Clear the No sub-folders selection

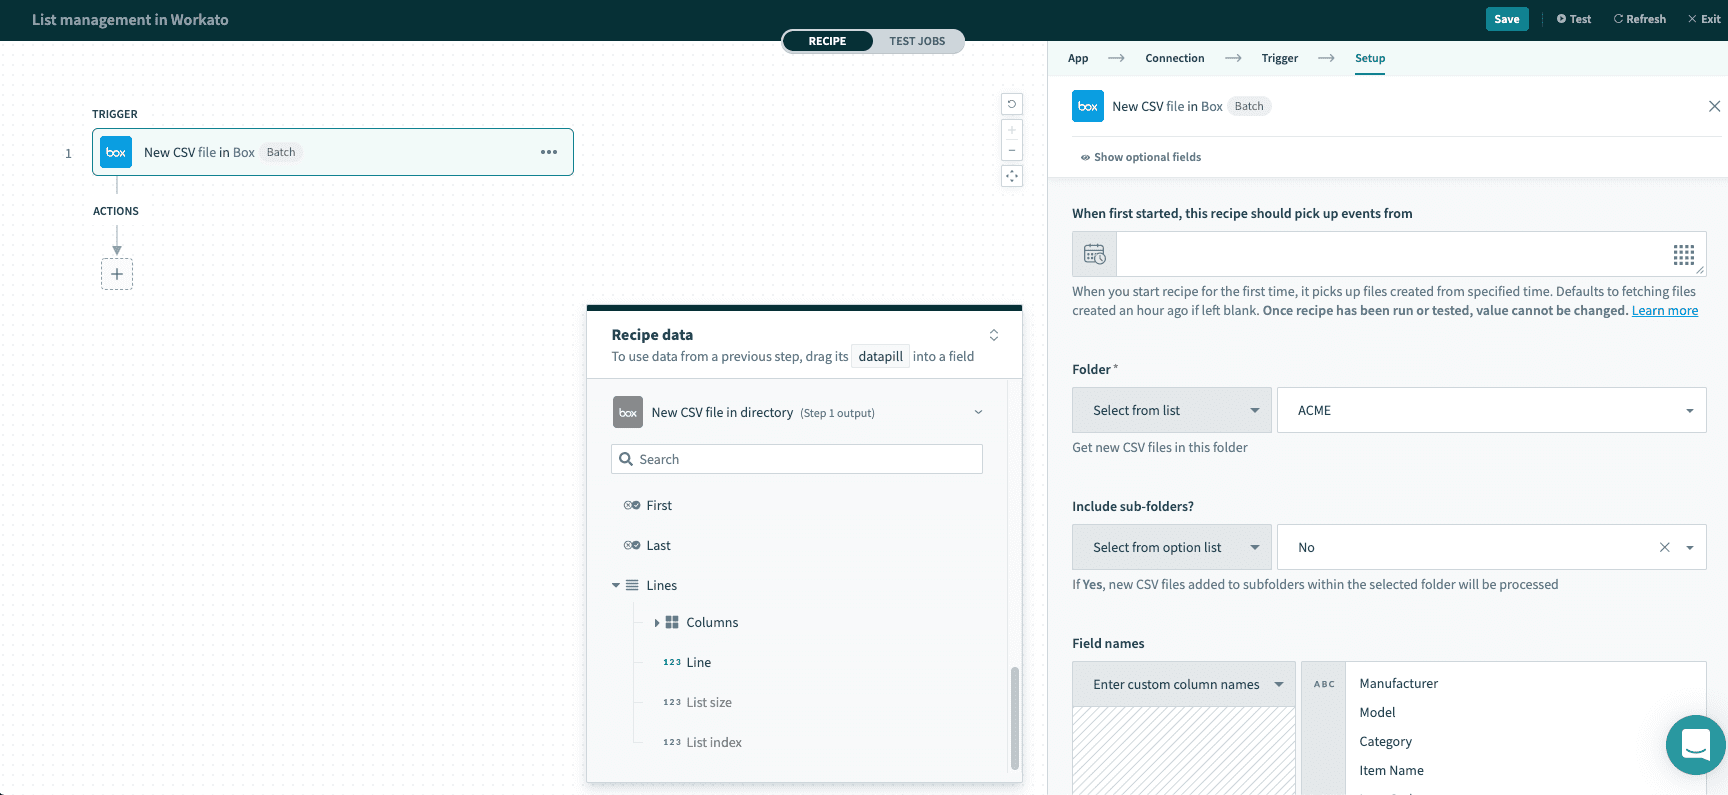coord(1665,547)
